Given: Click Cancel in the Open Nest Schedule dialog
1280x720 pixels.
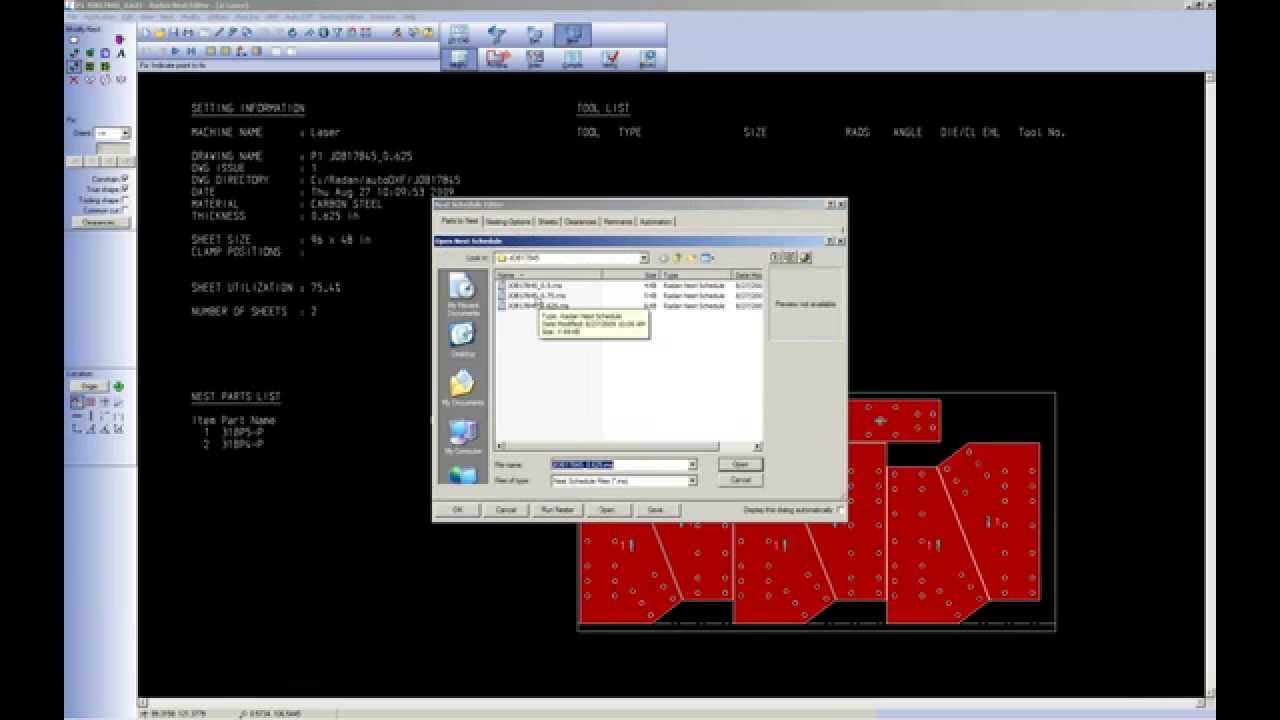Looking at the screenshot, I should pos(740,480).
